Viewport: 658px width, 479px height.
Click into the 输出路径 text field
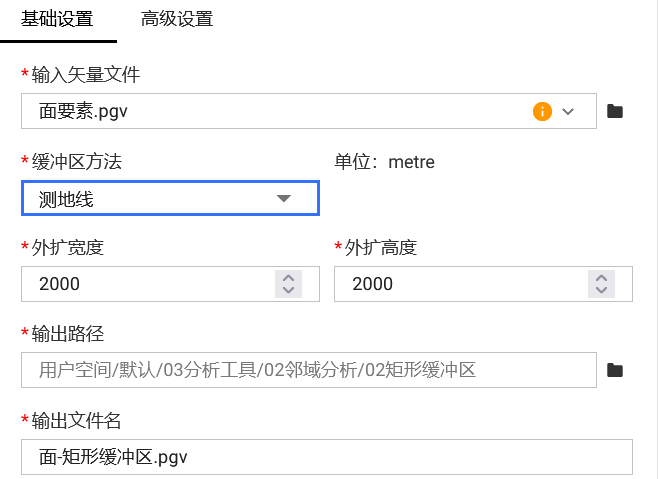[x=300, y=370]
